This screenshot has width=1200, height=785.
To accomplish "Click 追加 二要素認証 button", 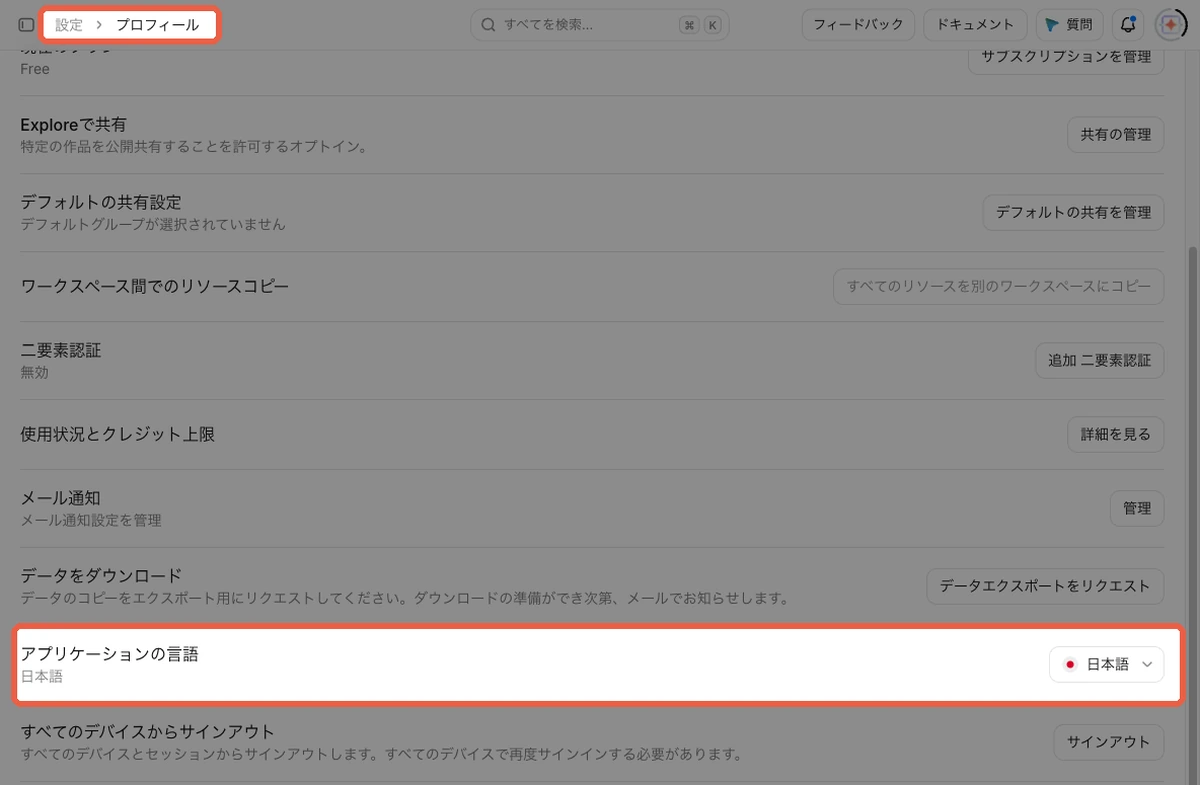I will coord(1100,360).
